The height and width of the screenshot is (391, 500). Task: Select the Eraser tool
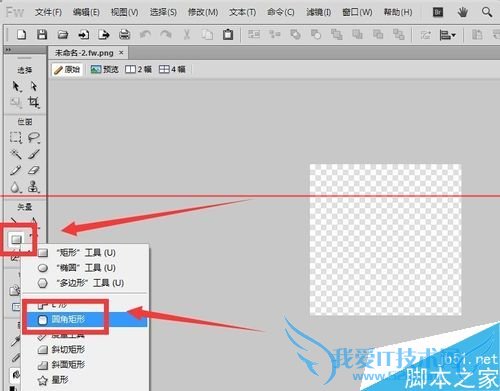pos(34,170)
